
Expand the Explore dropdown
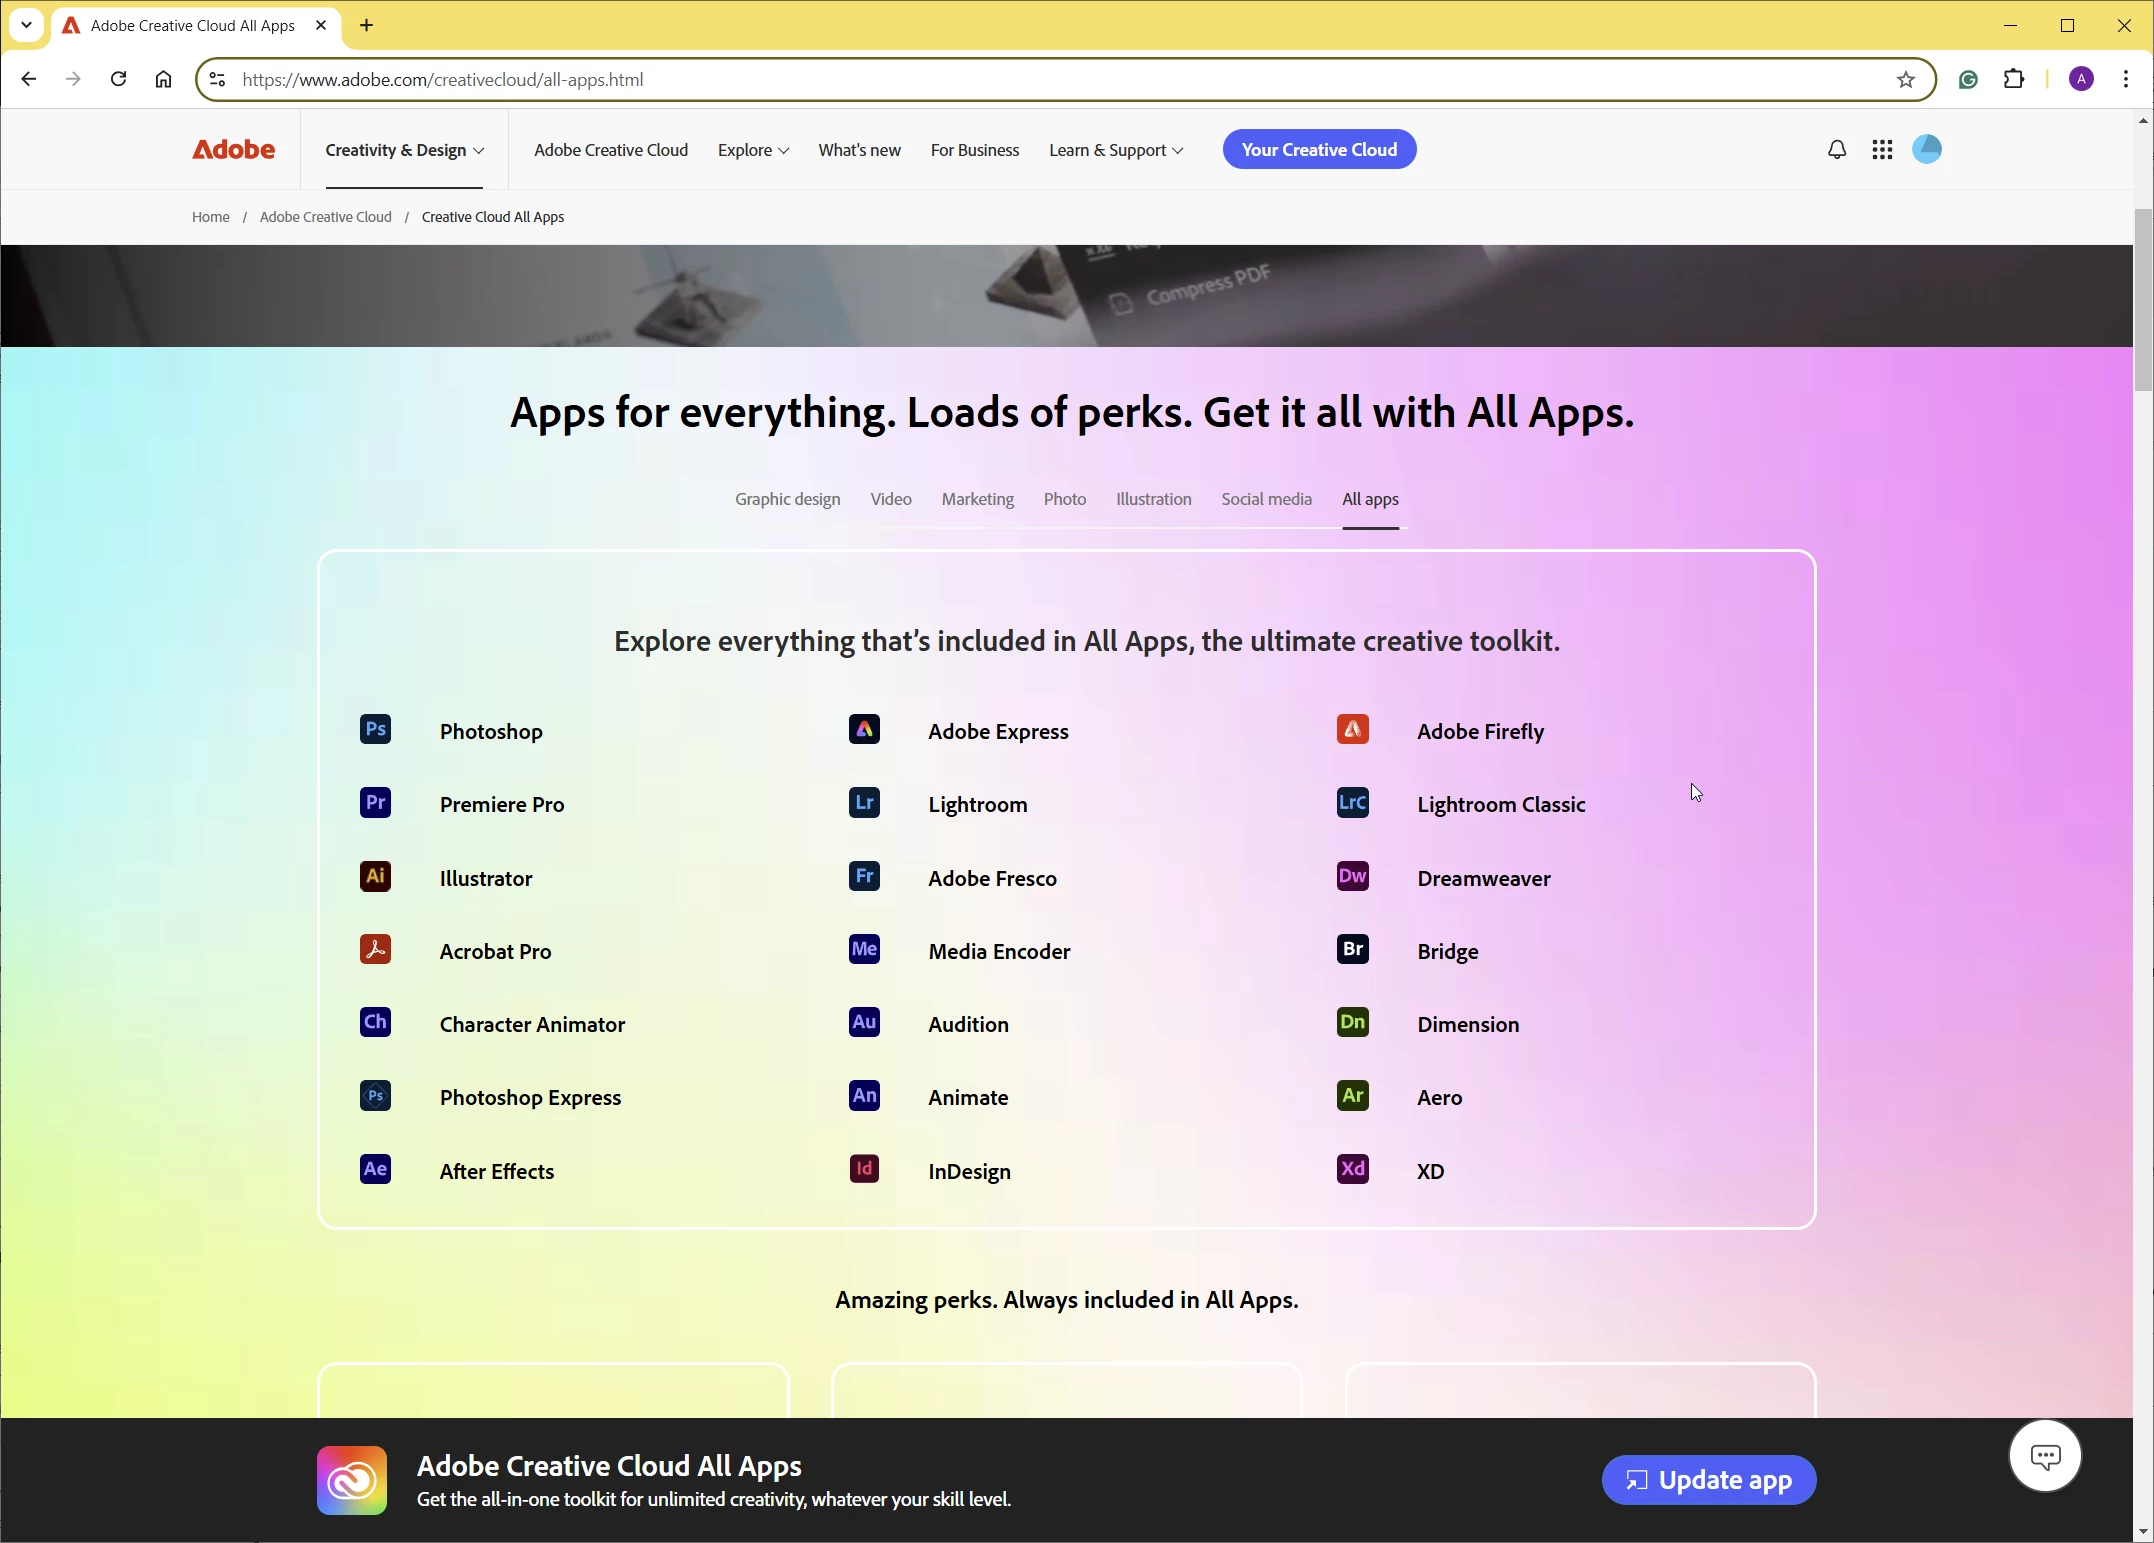tap(753, 150)
